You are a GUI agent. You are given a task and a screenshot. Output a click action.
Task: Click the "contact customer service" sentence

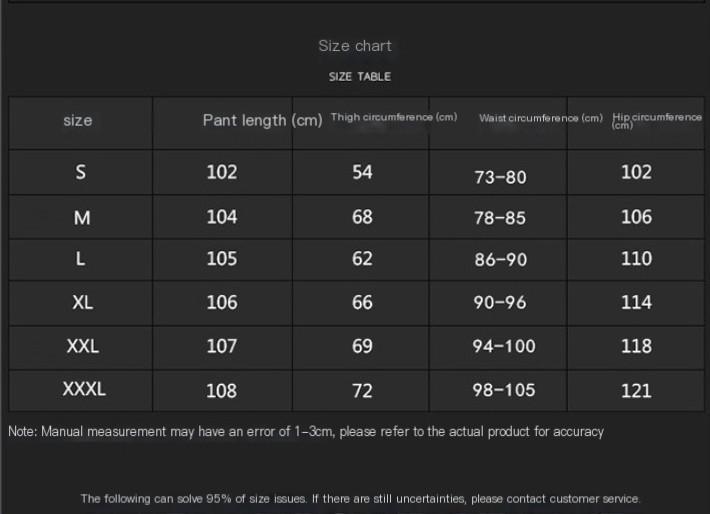click(360, 498)
